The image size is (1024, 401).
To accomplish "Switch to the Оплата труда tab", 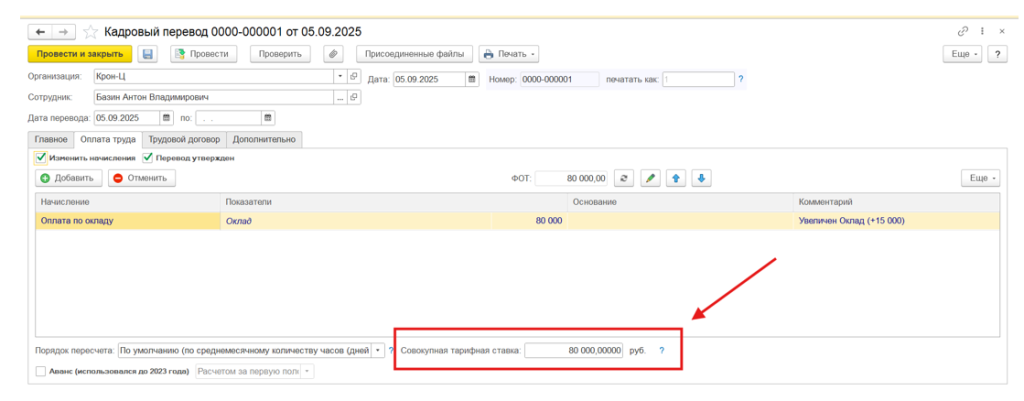I will click(108, 139).
